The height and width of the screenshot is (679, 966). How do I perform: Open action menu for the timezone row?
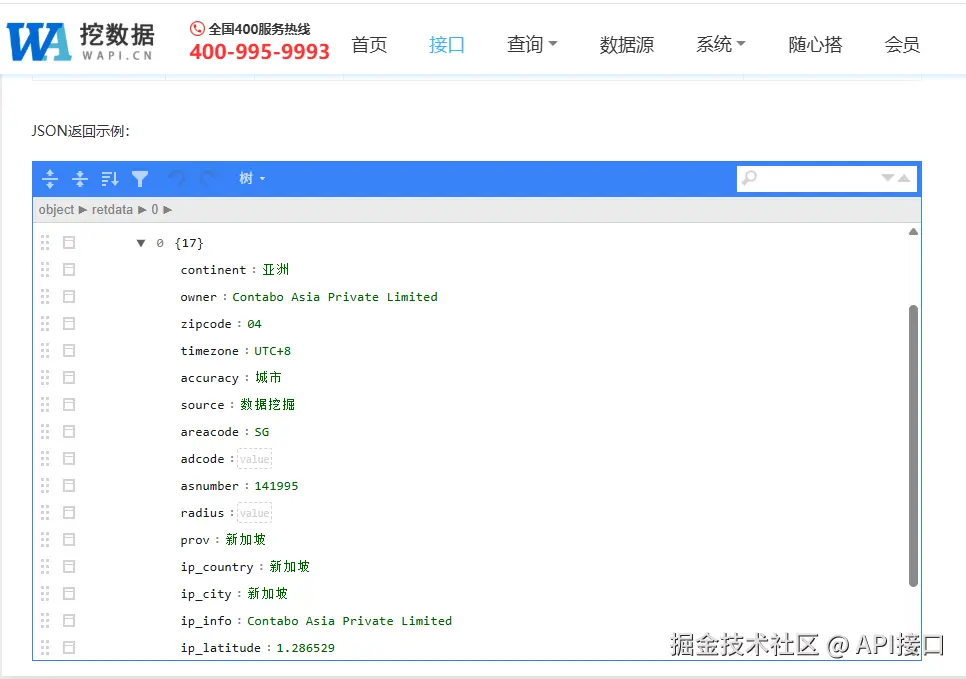pyautogui.click(x=69, y=351)
